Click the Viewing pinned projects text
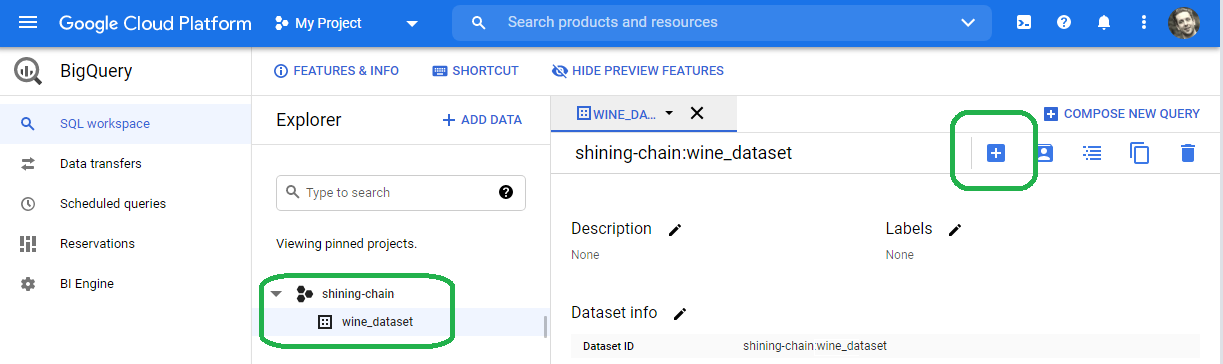This screenshot has height=364, width=1223. (346, 244)
